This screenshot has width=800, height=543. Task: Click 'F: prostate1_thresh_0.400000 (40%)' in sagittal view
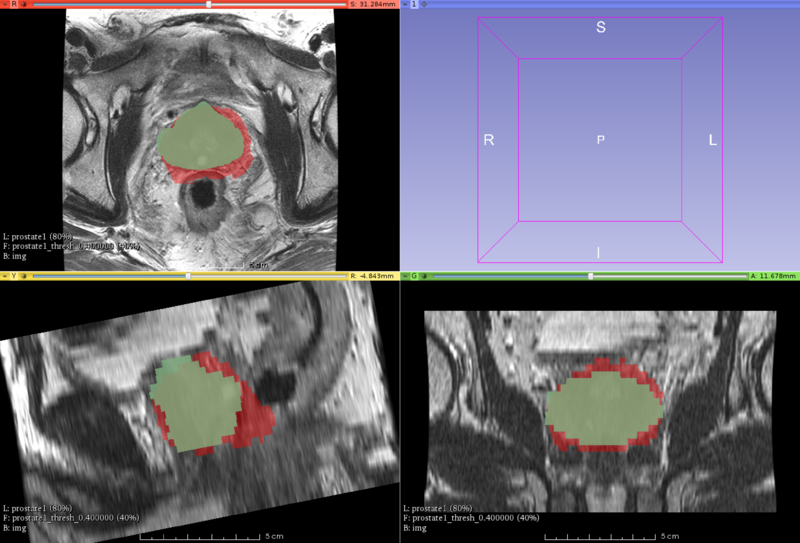point(71,518)
